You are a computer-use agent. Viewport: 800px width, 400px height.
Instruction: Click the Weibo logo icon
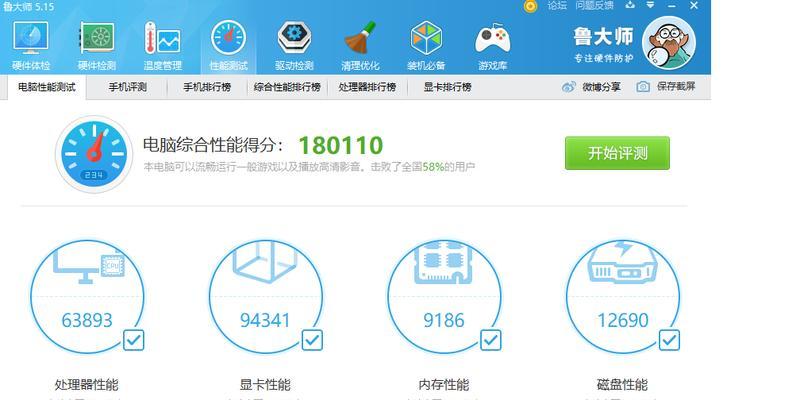tap(569, 87)
